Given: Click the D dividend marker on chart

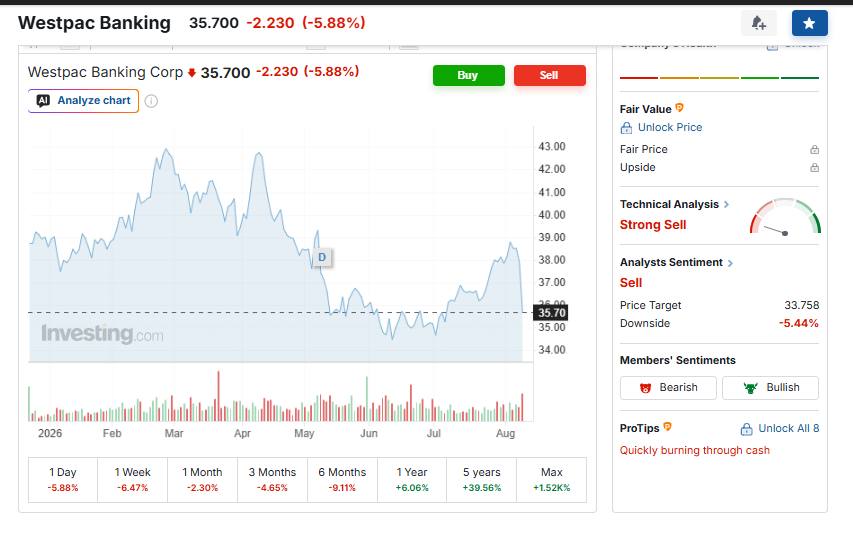Looking at the screenshot, I should 322,257.
